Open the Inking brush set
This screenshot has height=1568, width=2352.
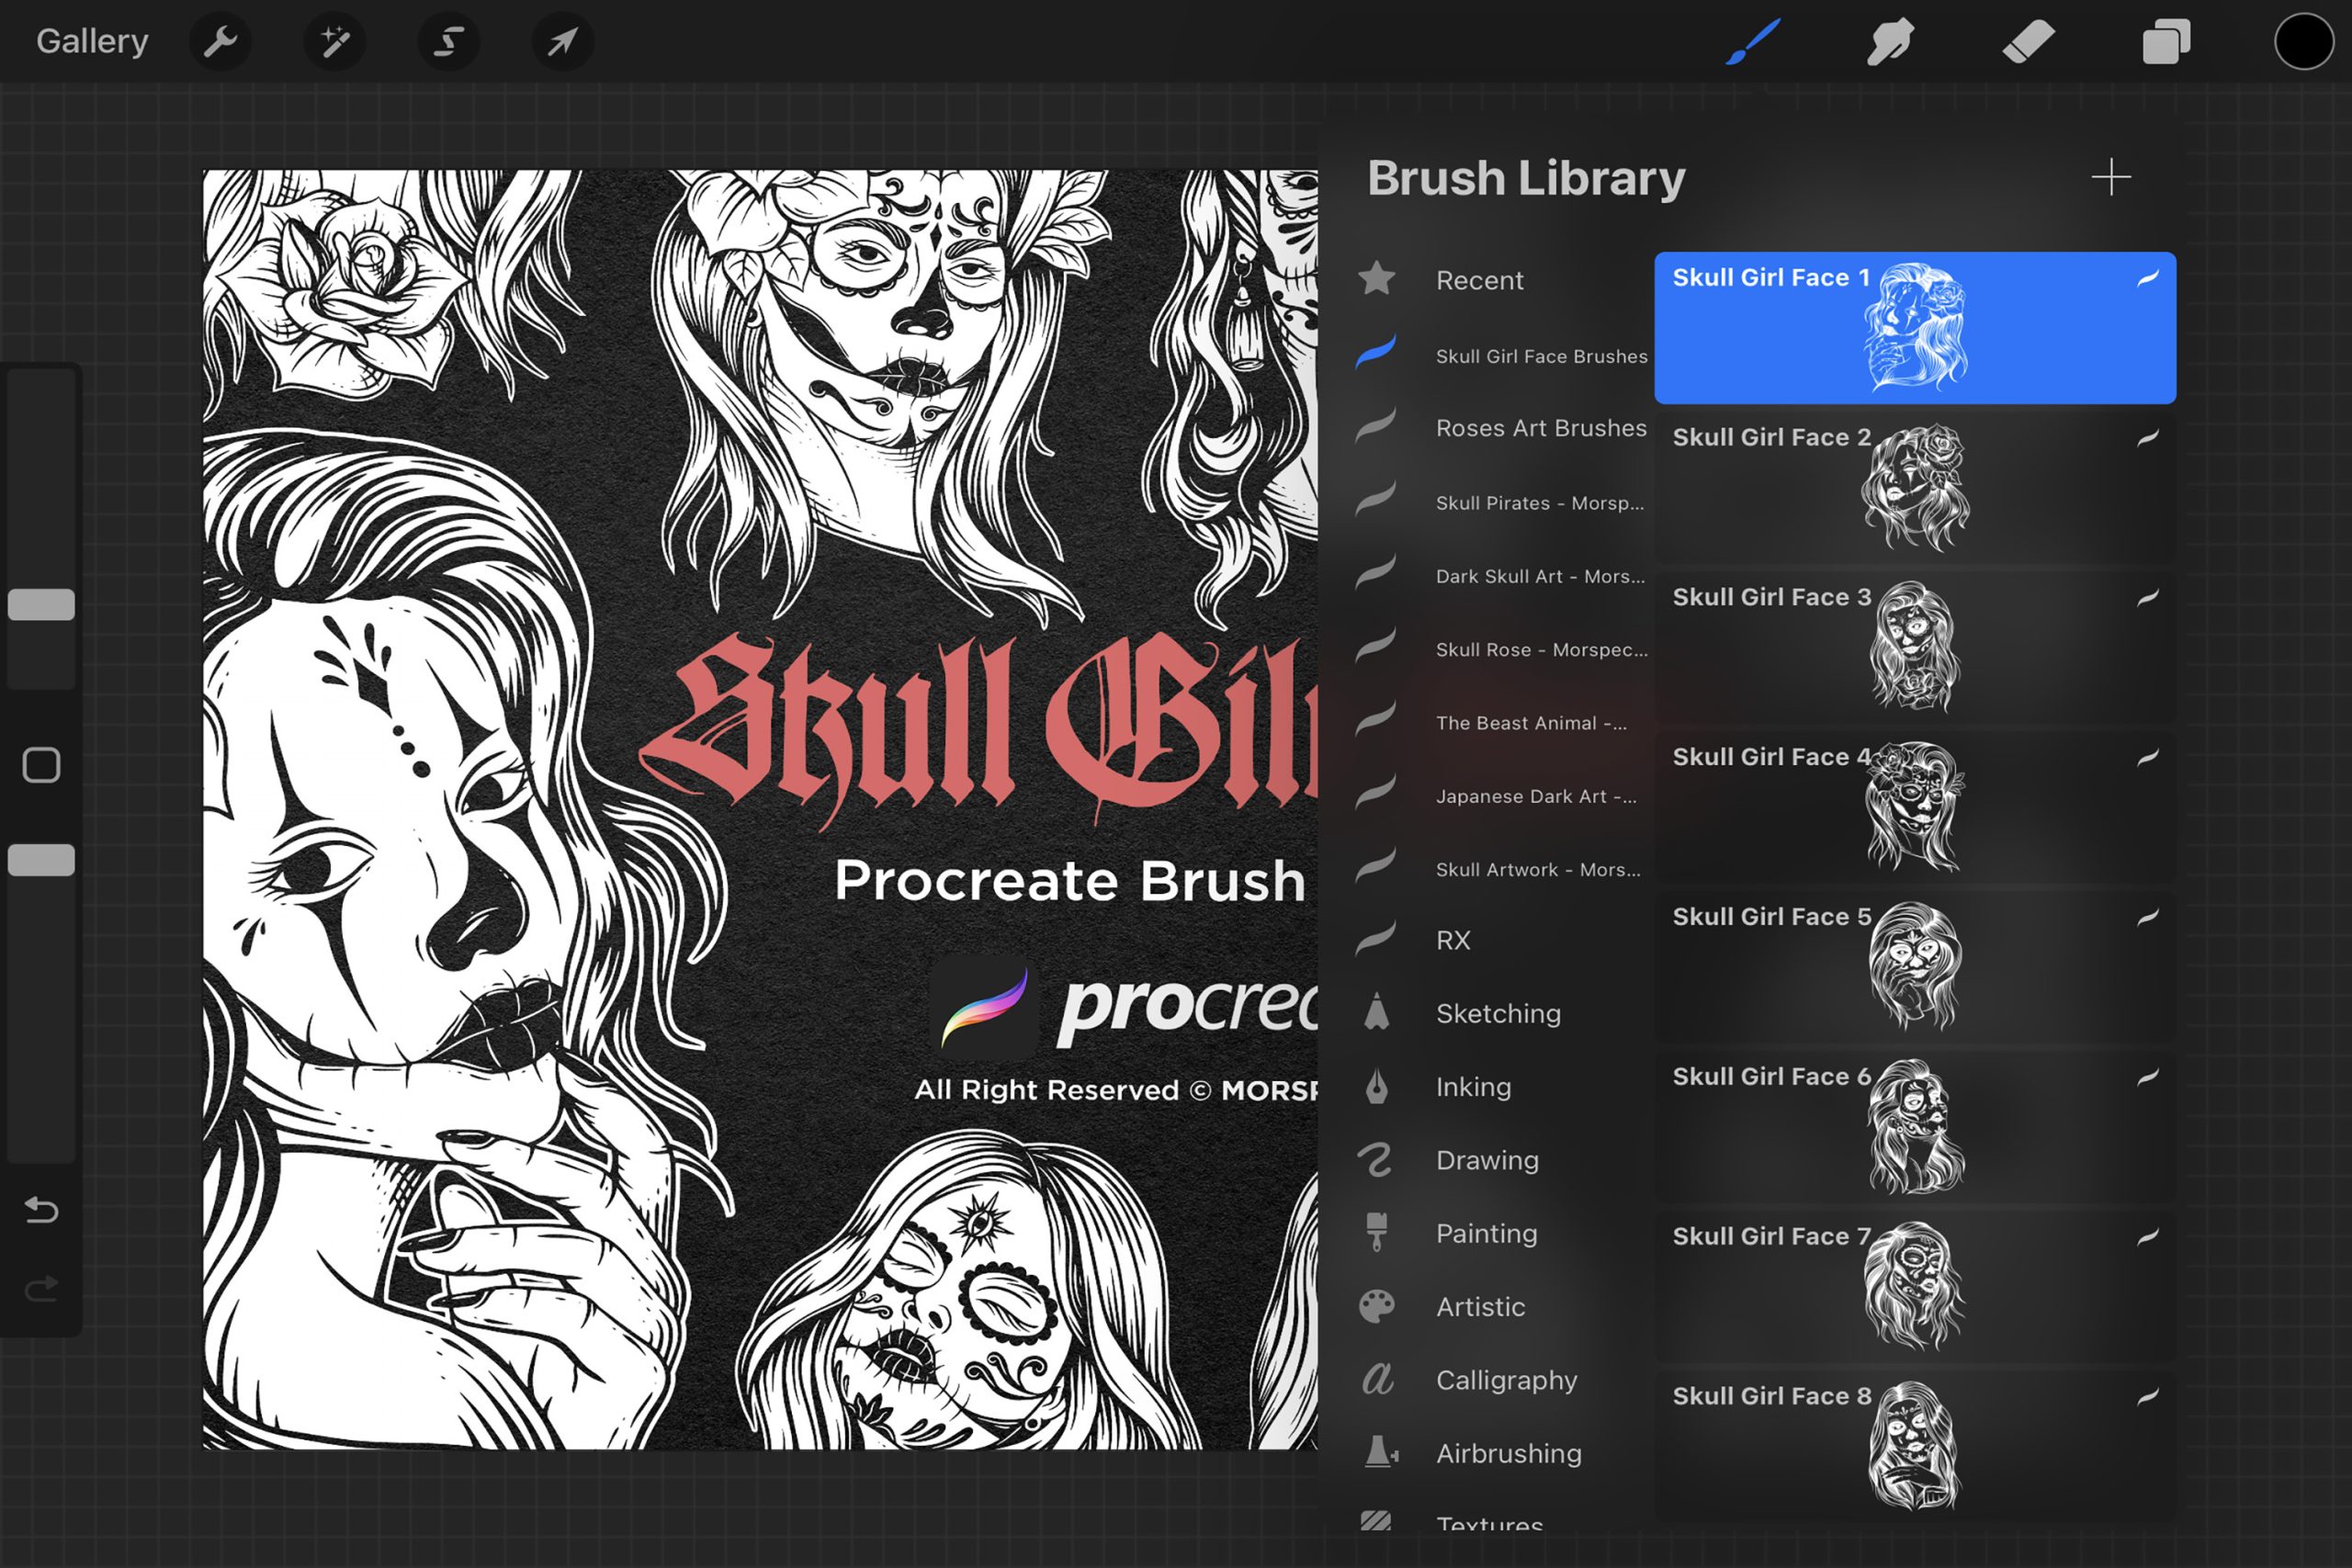pyautogui.click(x=1502, y=1087)
